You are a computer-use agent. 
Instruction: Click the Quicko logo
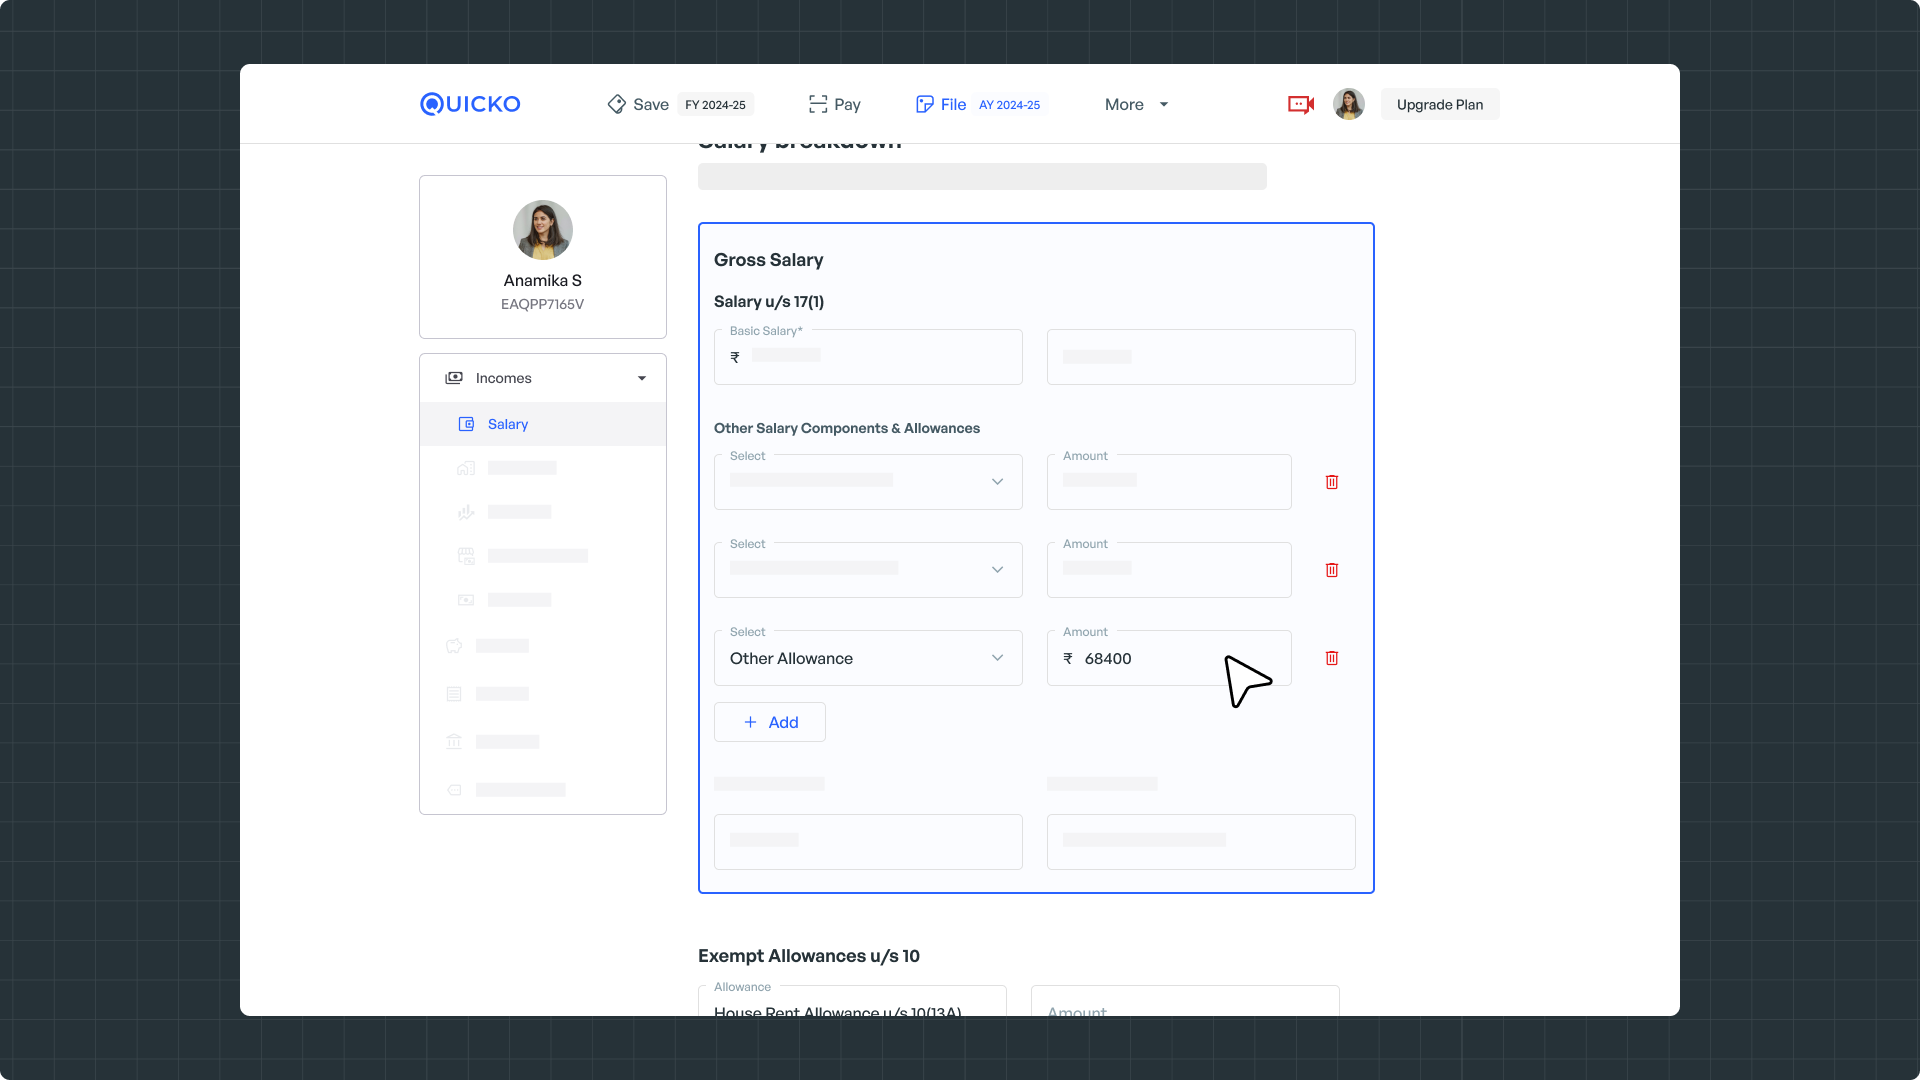[x=470, y=104]
